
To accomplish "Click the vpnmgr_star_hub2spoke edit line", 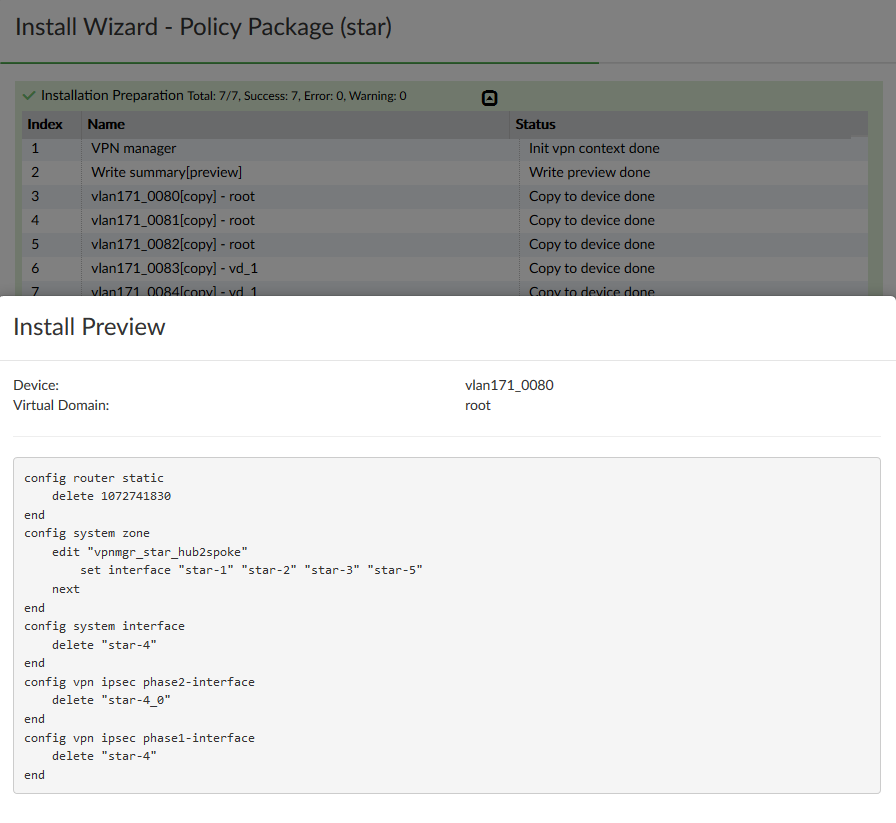I will point(150,552).
